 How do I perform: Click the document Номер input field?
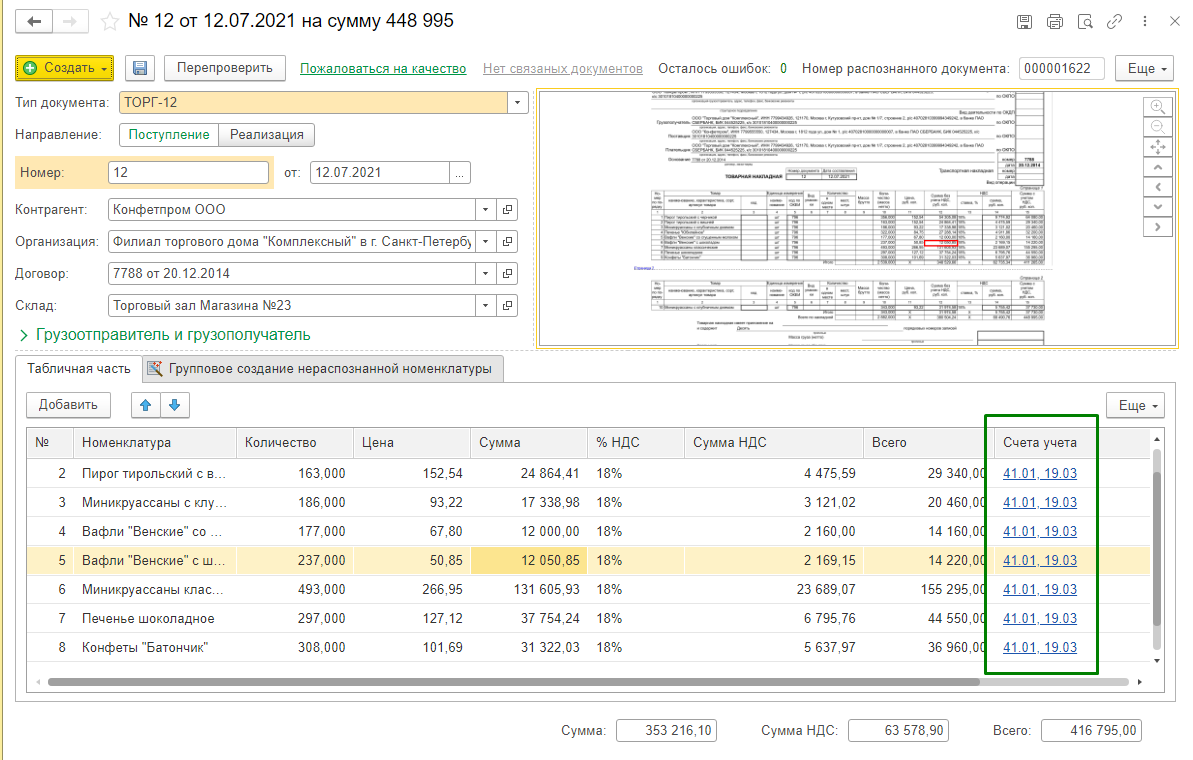tap(188, 173)
